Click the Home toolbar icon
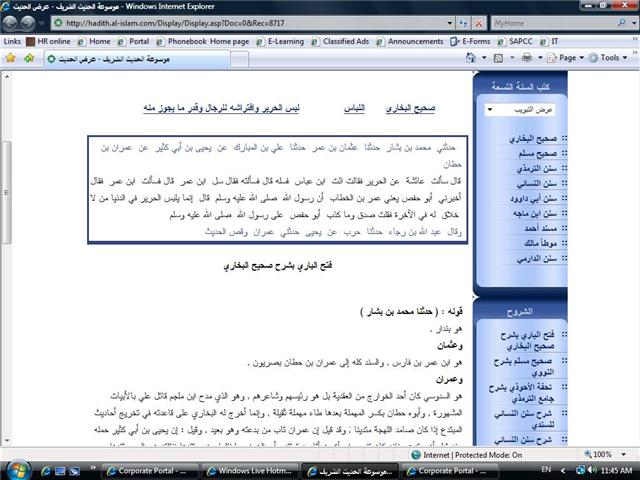The image size is (640, 480). pyautogui.click(x=471, y=58)
